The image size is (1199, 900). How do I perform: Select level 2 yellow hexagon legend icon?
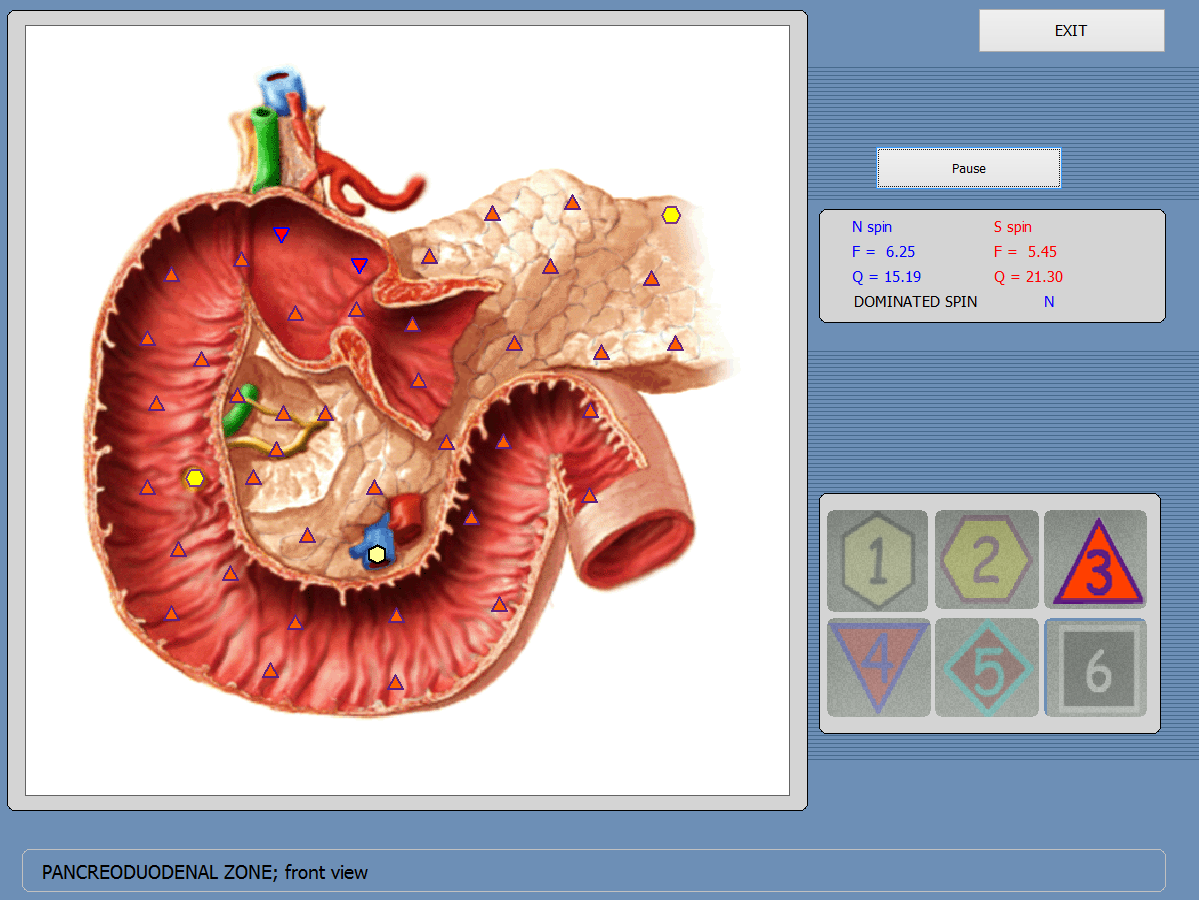click(986, 560)
